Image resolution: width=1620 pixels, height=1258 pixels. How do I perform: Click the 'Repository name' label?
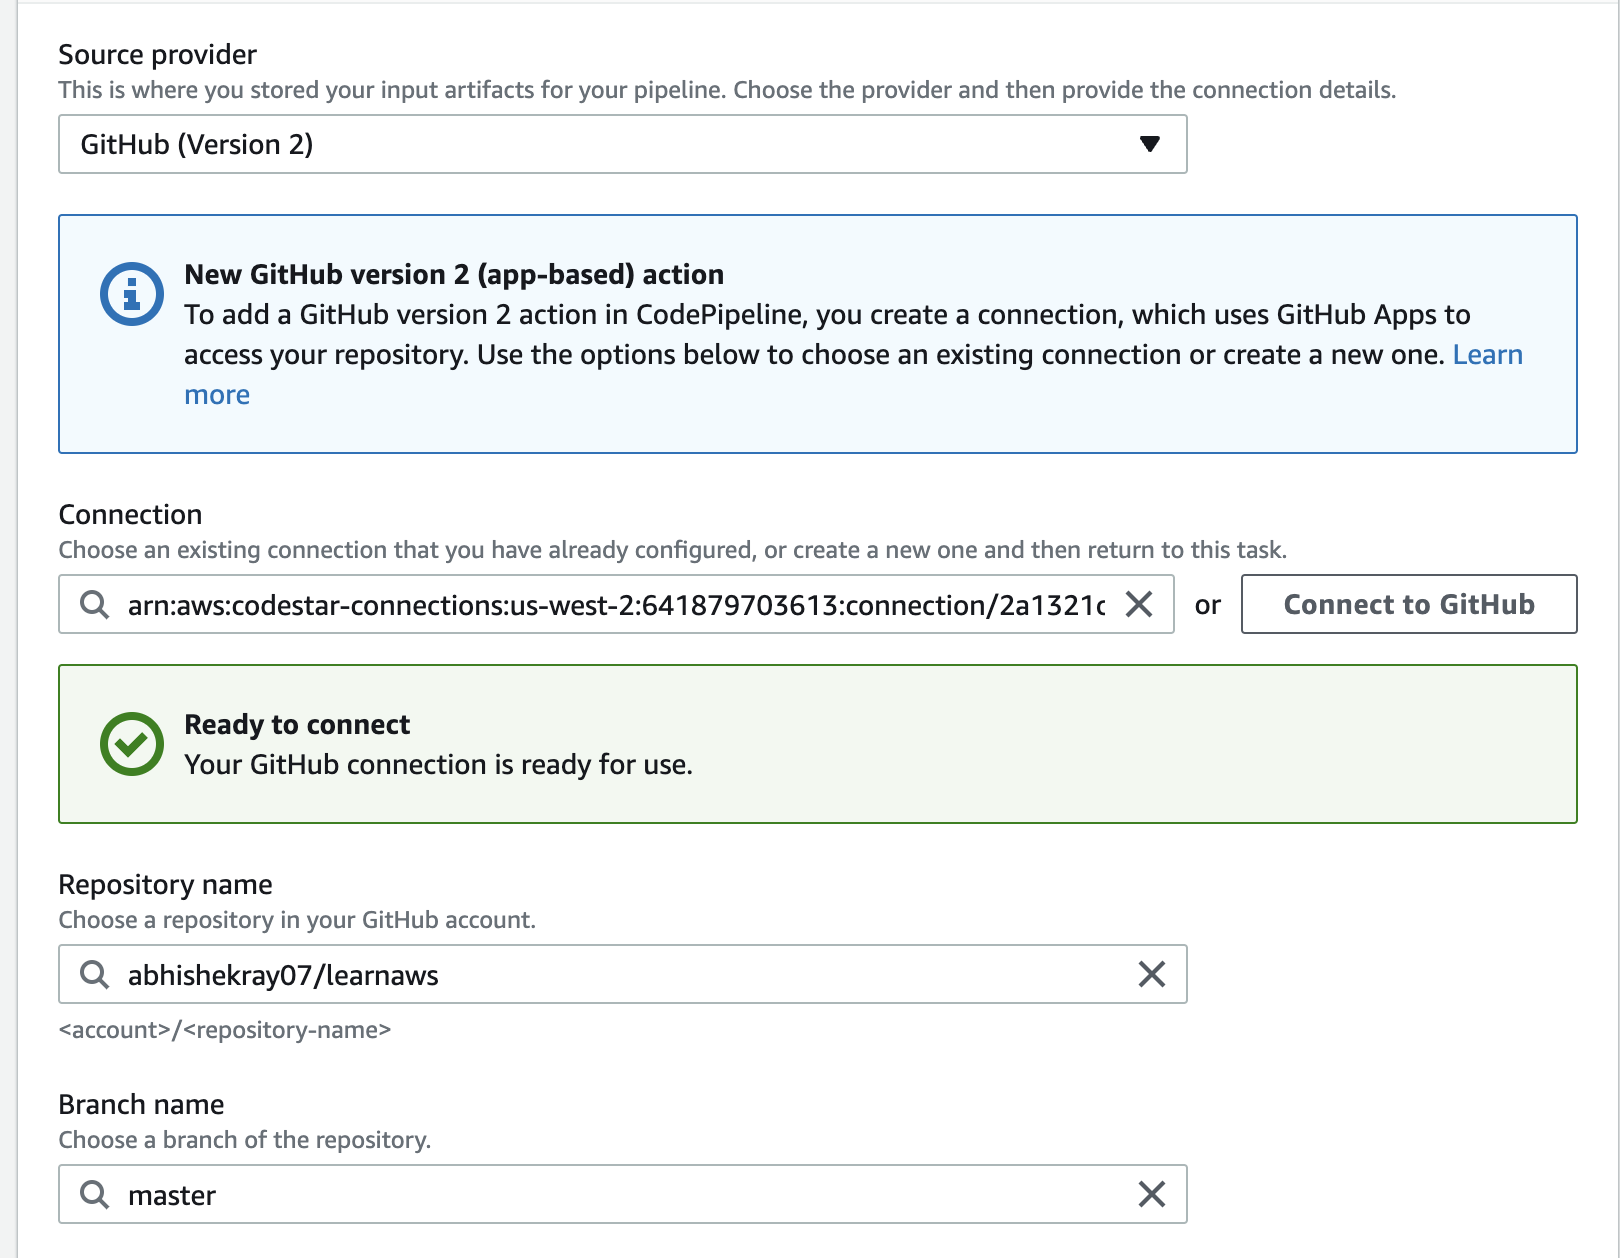click(x=166, y=884)
